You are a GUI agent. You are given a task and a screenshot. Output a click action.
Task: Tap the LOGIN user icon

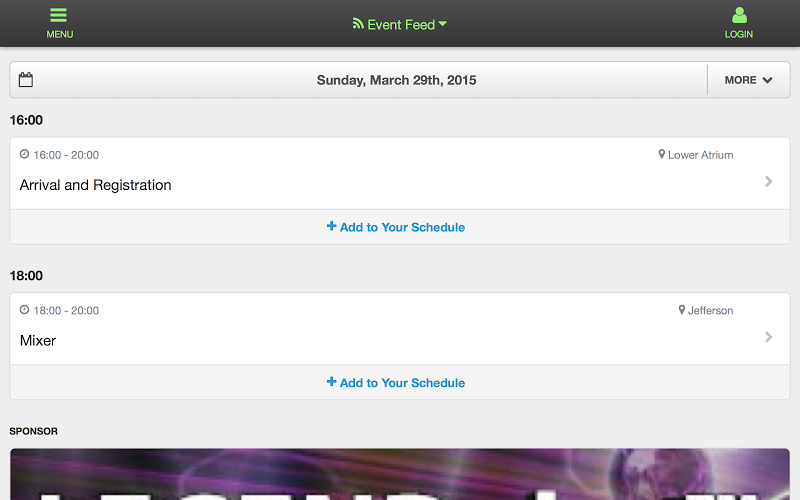(x=739, y=15)
